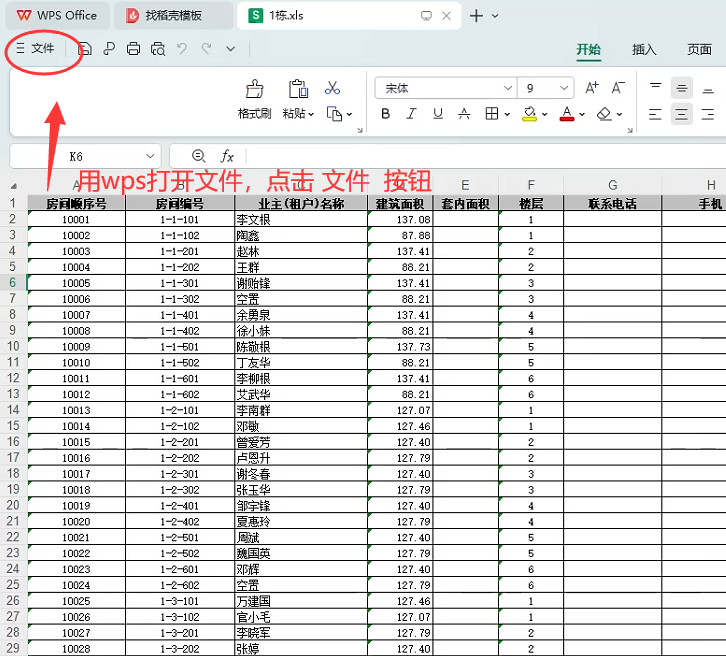Click the new tab plus button

tap(476, 15)
